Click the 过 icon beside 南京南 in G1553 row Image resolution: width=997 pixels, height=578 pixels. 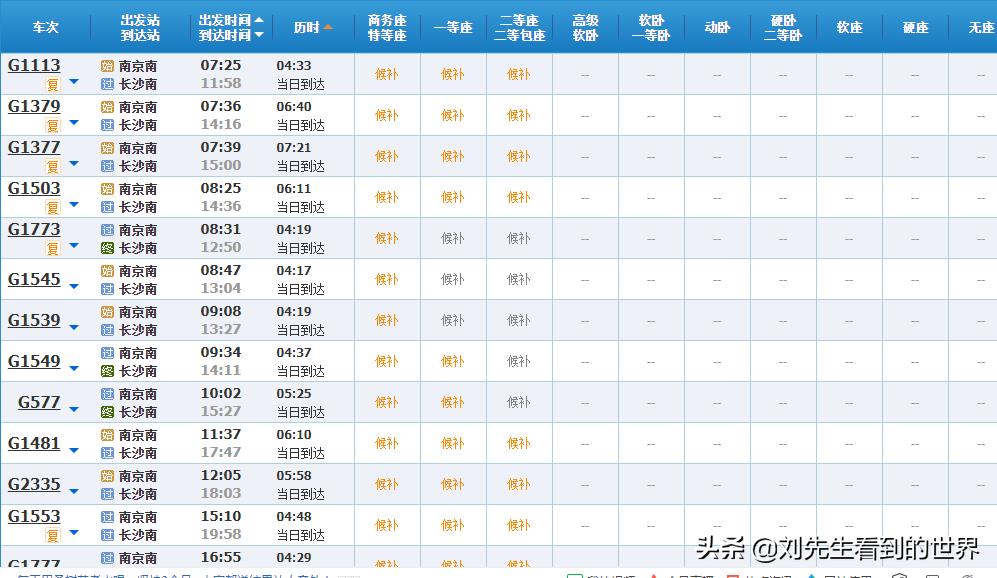coord(107,517)
